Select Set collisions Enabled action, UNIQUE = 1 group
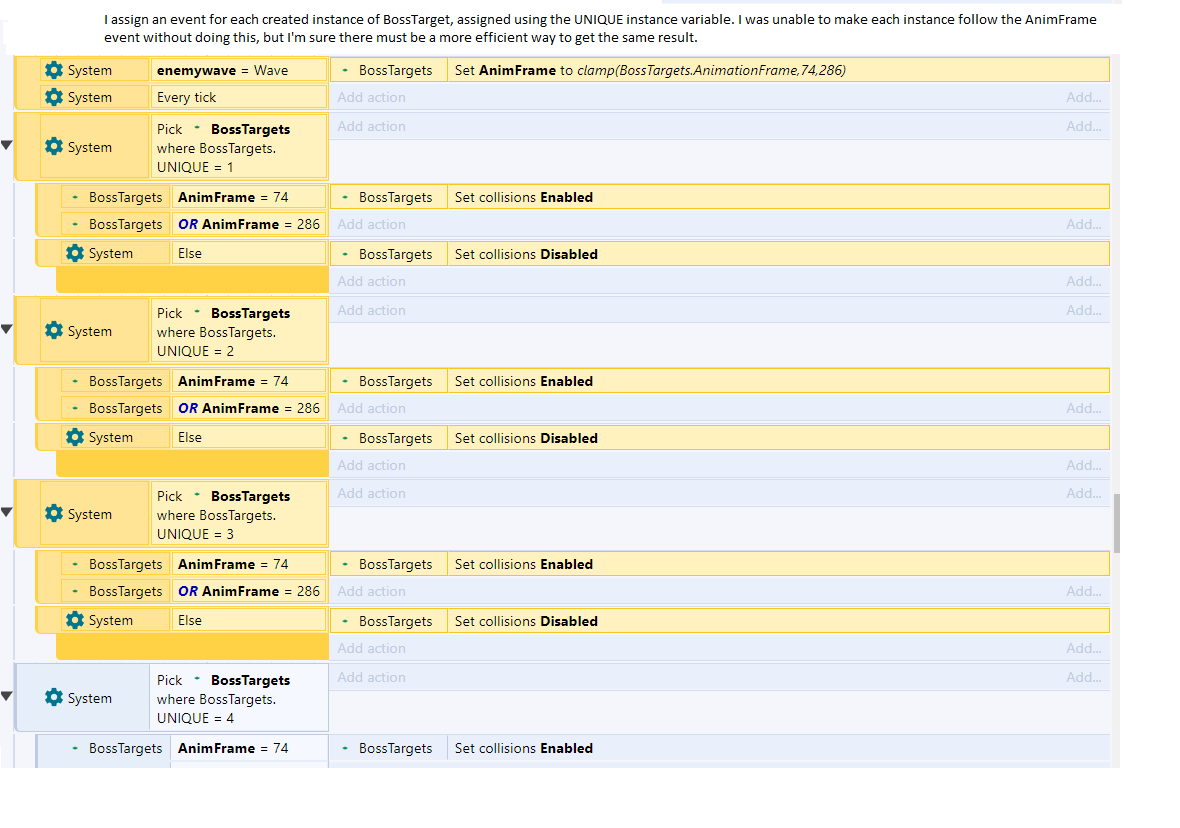This screenshot has height=828, width=1180. point(778,197)
